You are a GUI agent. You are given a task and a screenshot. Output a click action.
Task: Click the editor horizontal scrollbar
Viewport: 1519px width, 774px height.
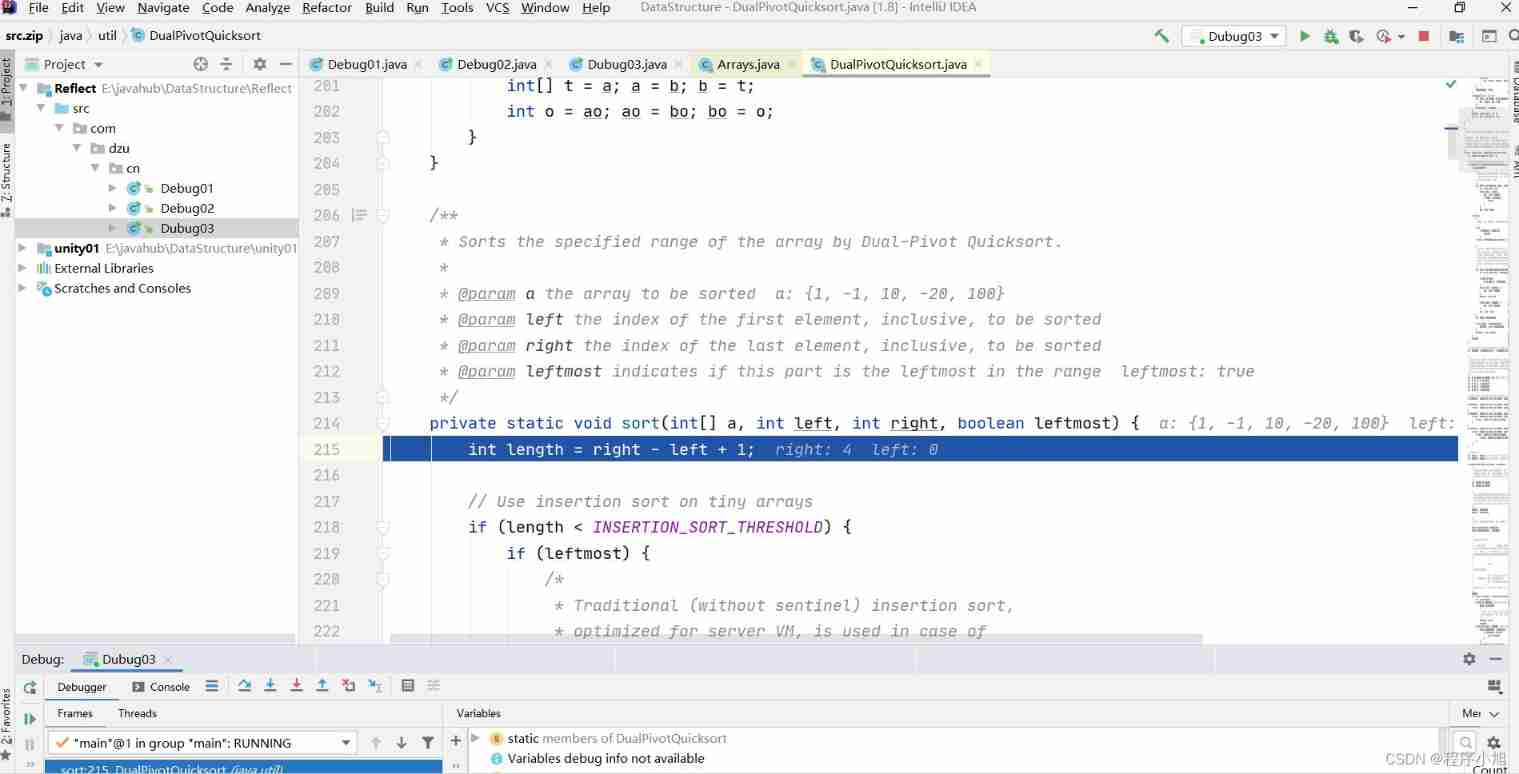click(x=796, y=638)
